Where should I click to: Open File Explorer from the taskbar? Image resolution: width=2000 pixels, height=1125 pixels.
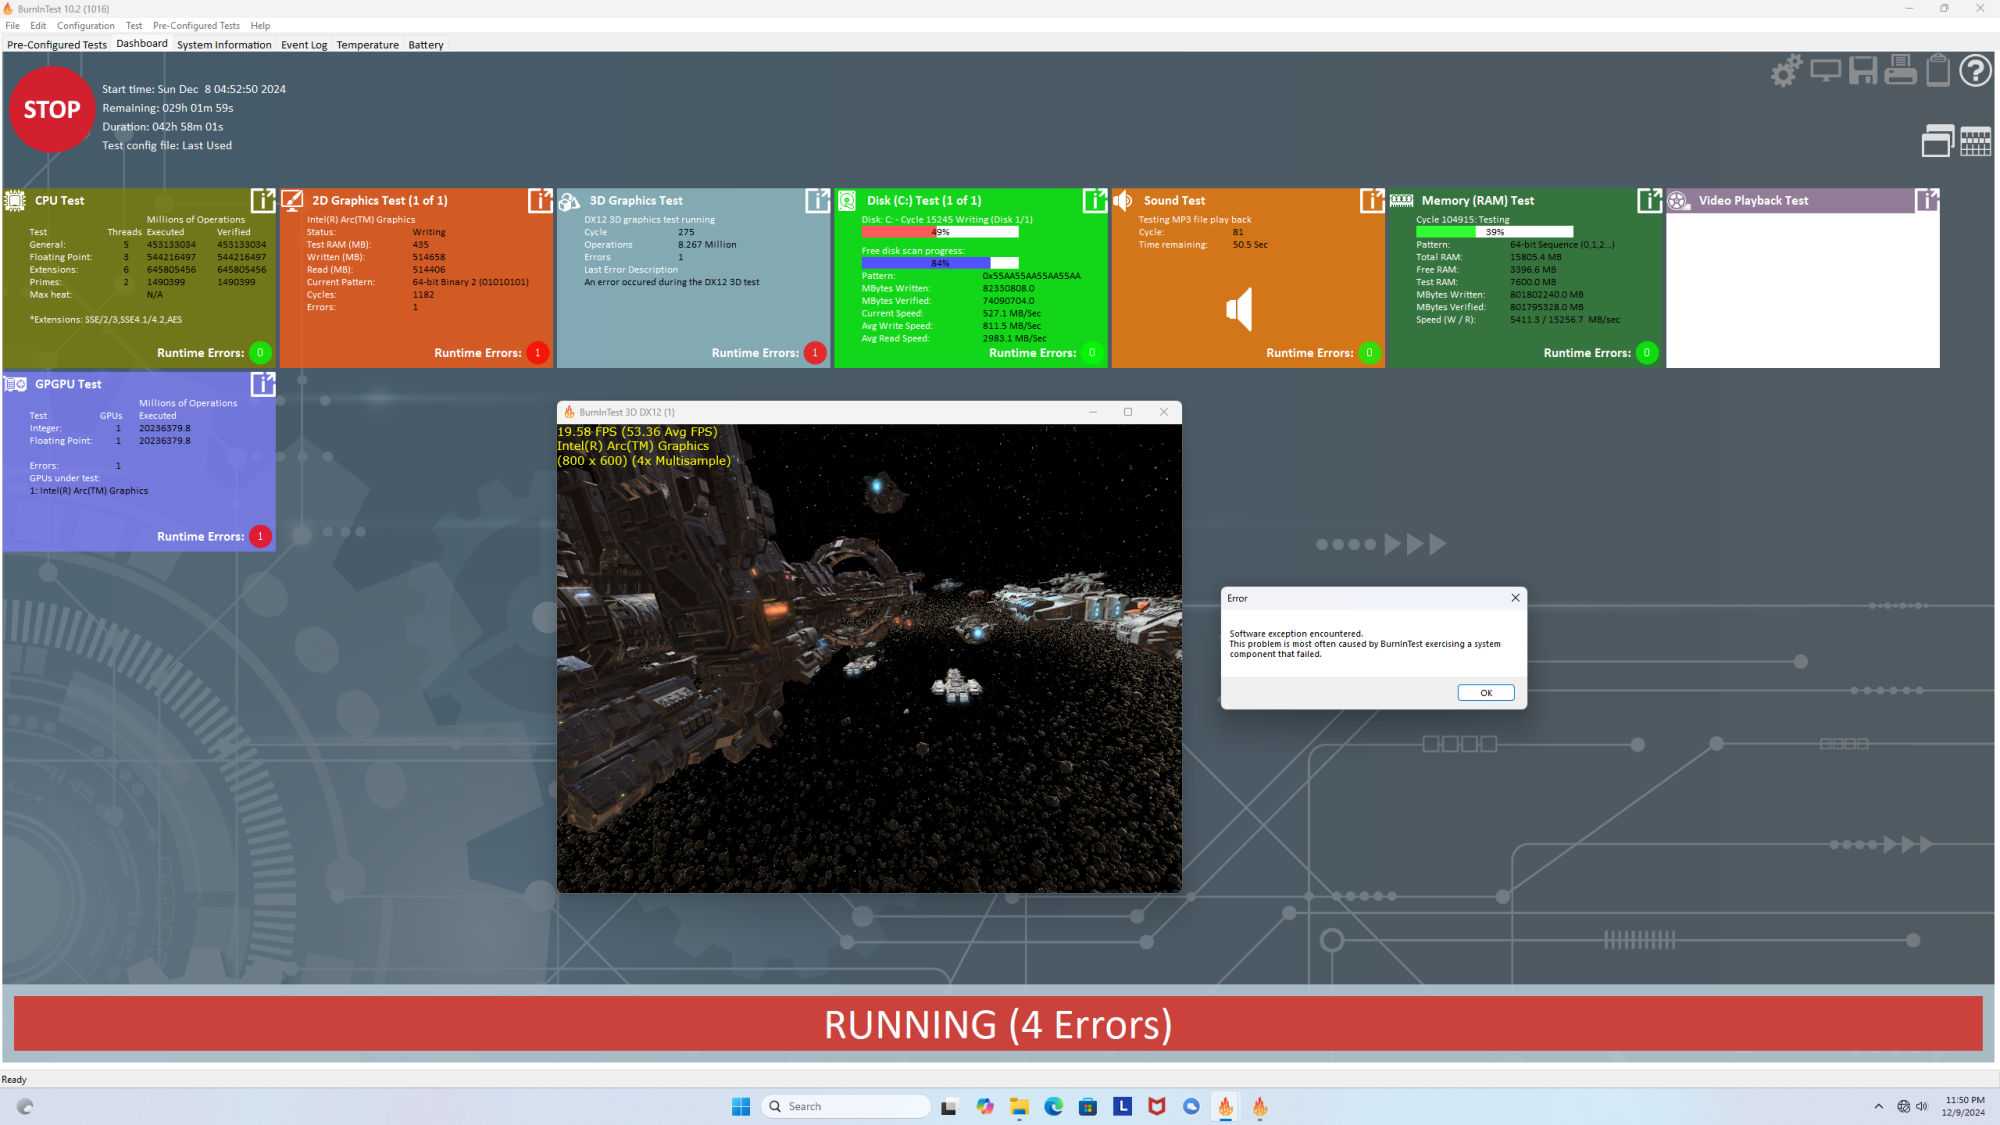point(1019,1106)
